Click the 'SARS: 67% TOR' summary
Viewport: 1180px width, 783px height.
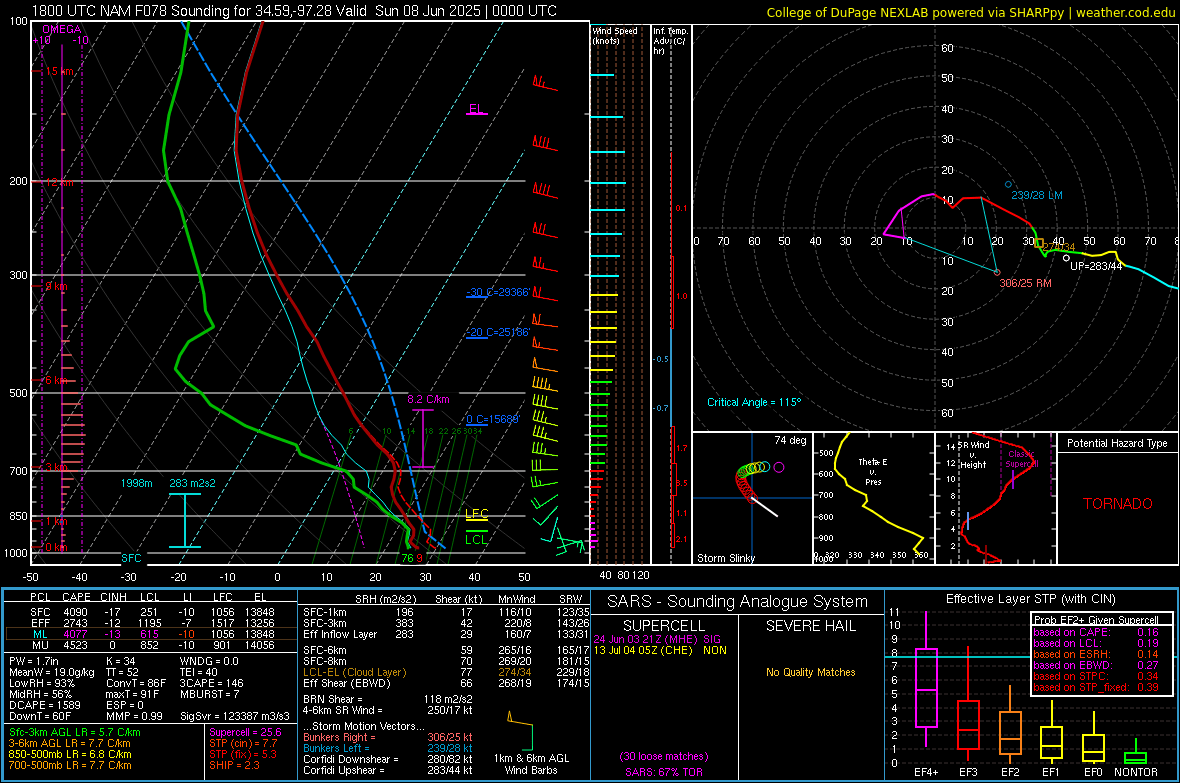pos(664,772)
